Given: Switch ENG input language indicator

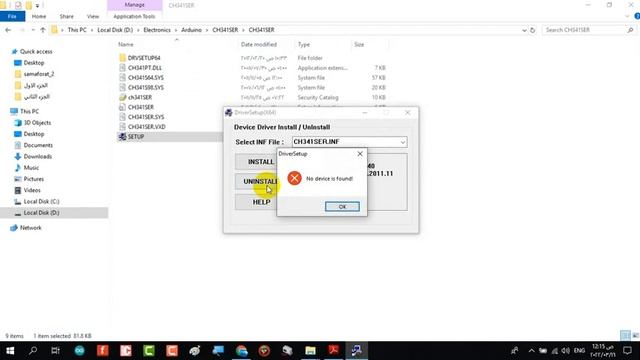Looking at the screenshot, I should coord(579,351).
